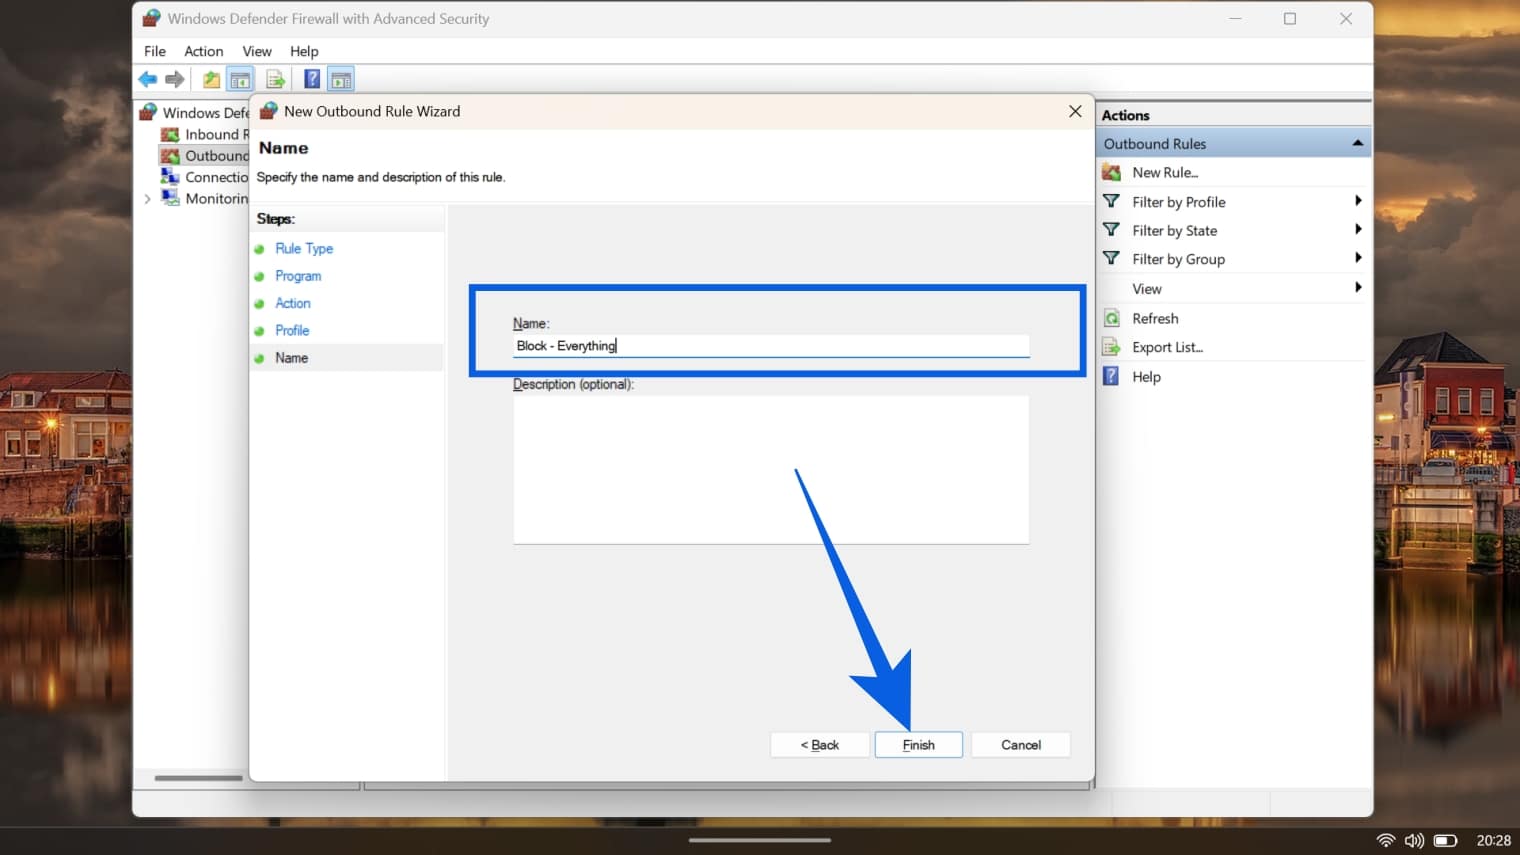Click the Filter by Group funnel icon
The width and height of the screenshot is (1520, 855).
point(1111,258)
